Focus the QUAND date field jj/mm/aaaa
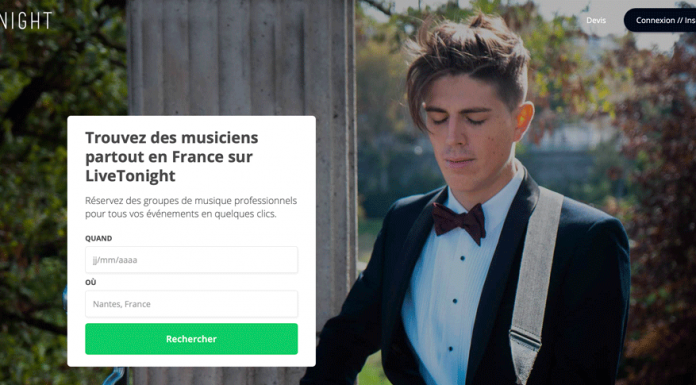Screen dimensions: 696x385 tap(191, 260)
